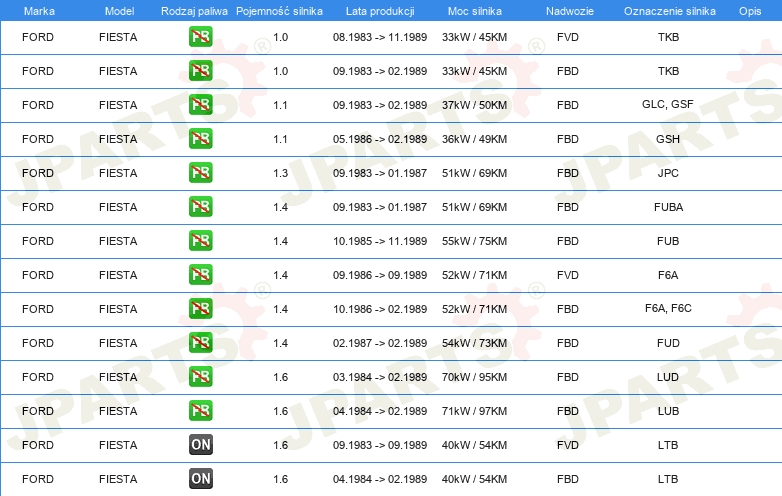Click the petrol icon in the LUB row
Image resolution: width=782 pixels, height=496 pixels.
[200, 411]
